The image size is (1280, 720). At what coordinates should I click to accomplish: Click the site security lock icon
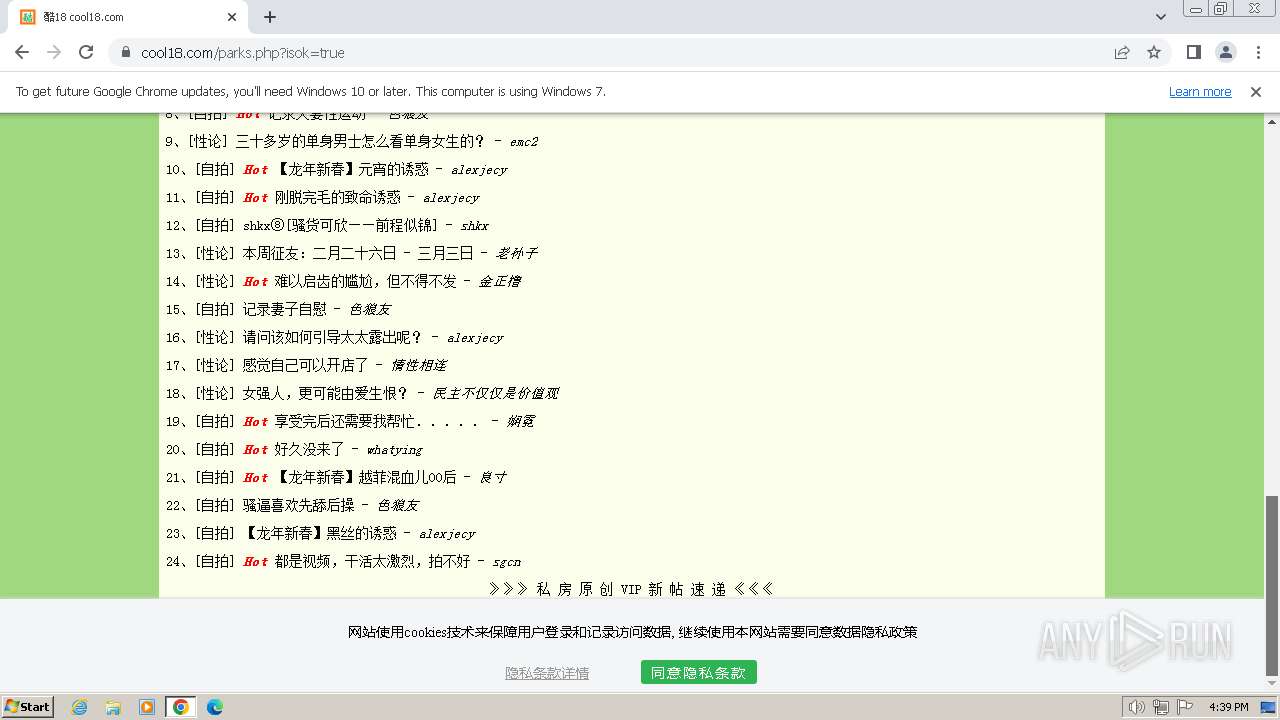tap(126, 52)
